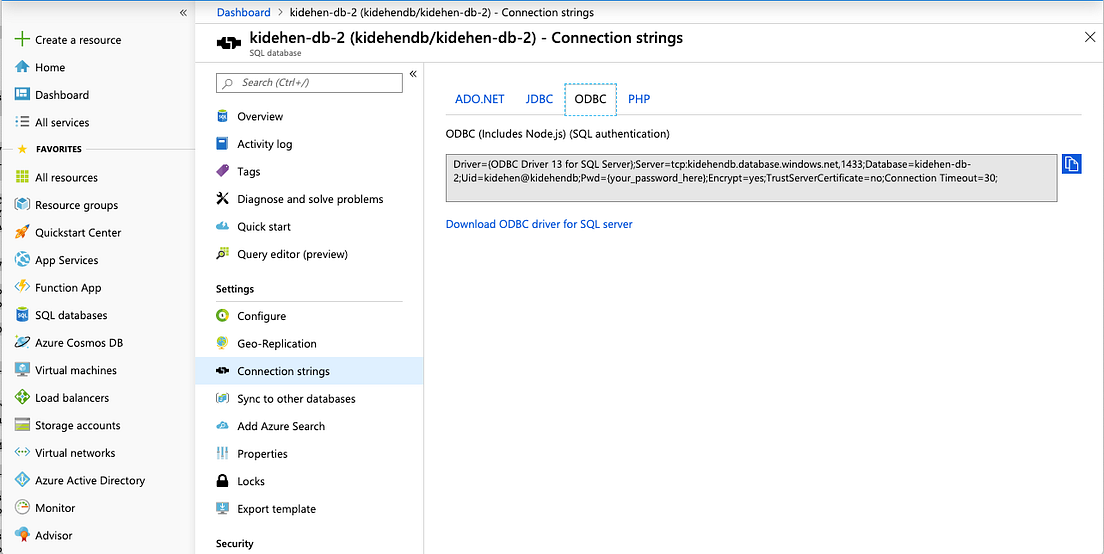Screen dimensions: 1104x554
Task: Copy the ODBC connection string
Action: pos(1071,164)
